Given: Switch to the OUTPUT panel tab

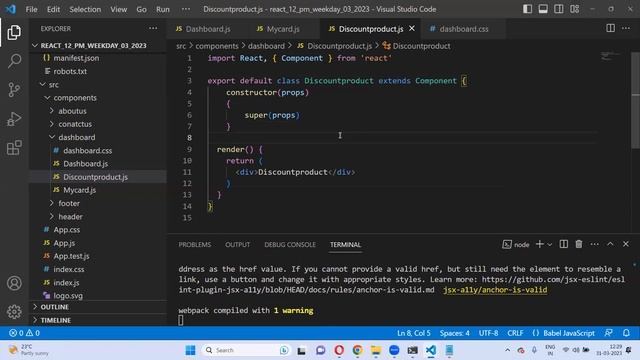Looking at the screenshot, I should (238, 244).
